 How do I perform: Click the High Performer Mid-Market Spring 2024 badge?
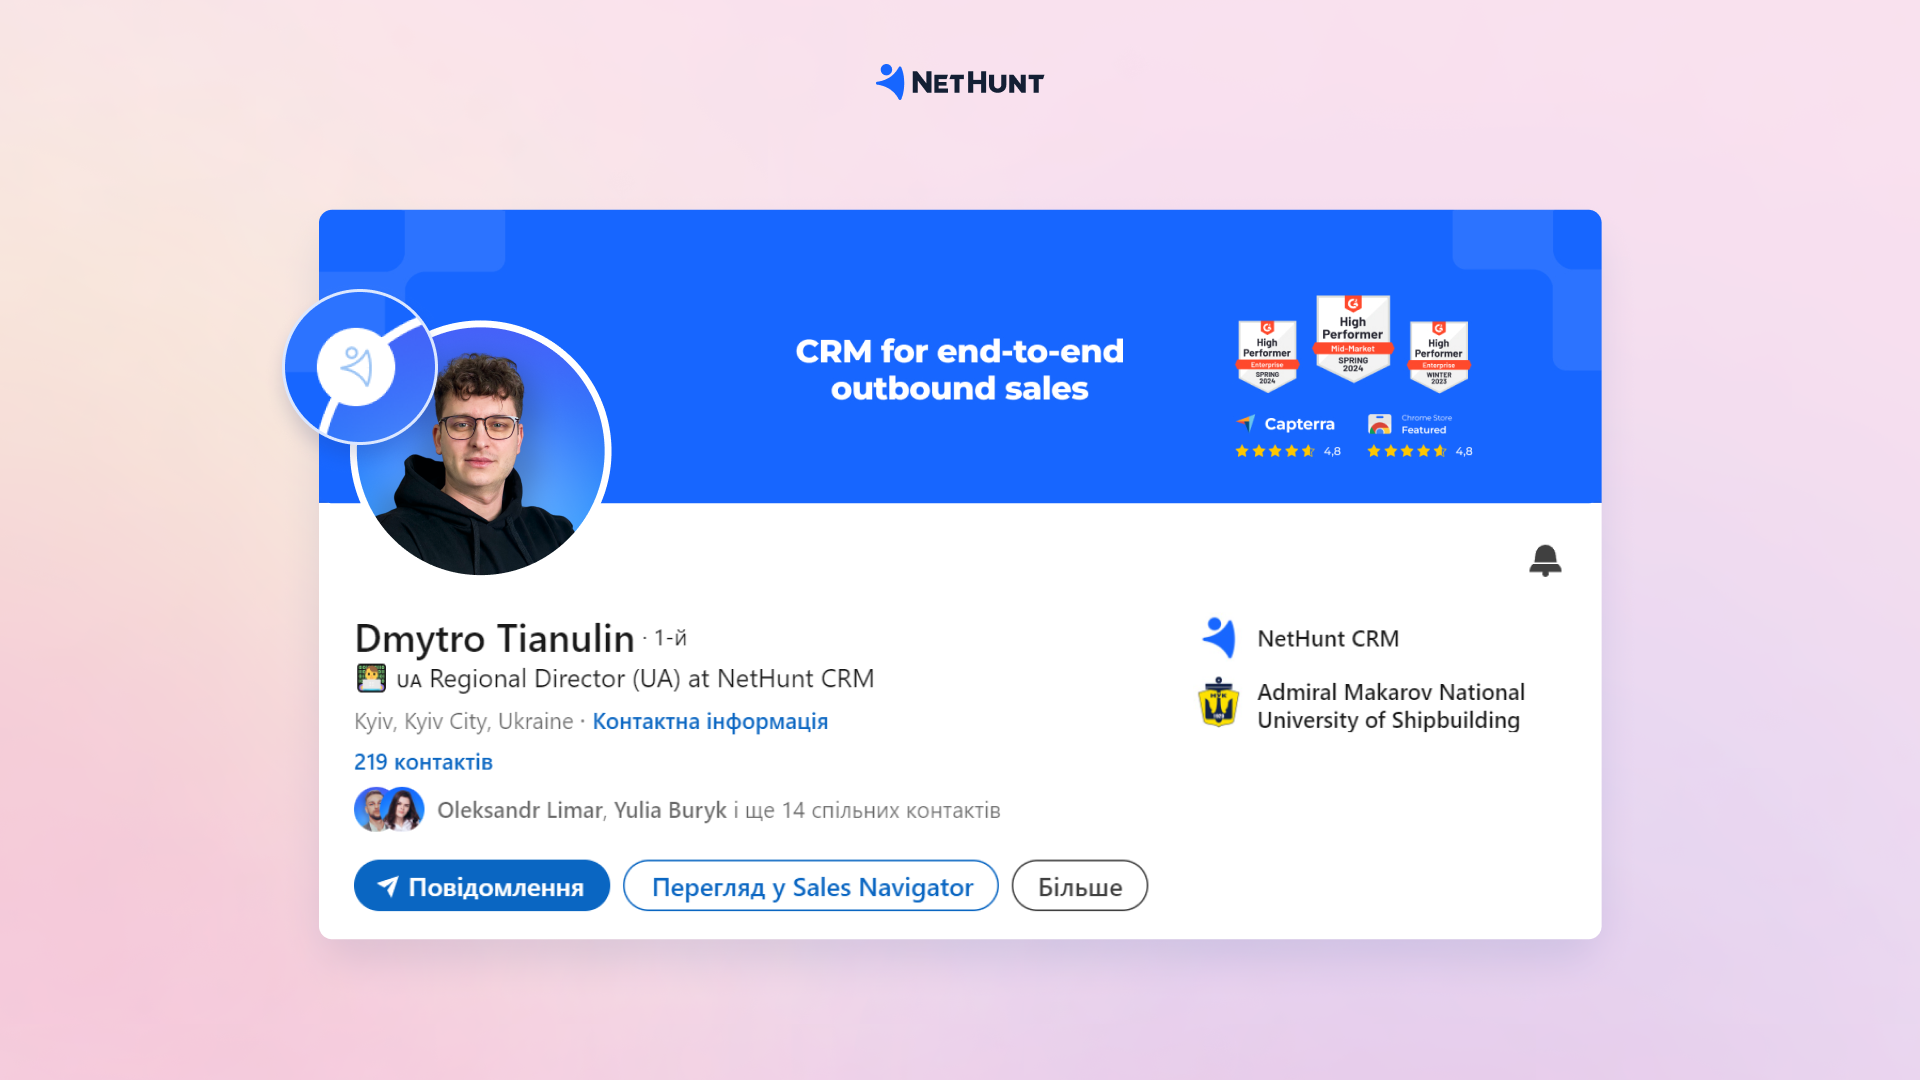coord(1353,338)
